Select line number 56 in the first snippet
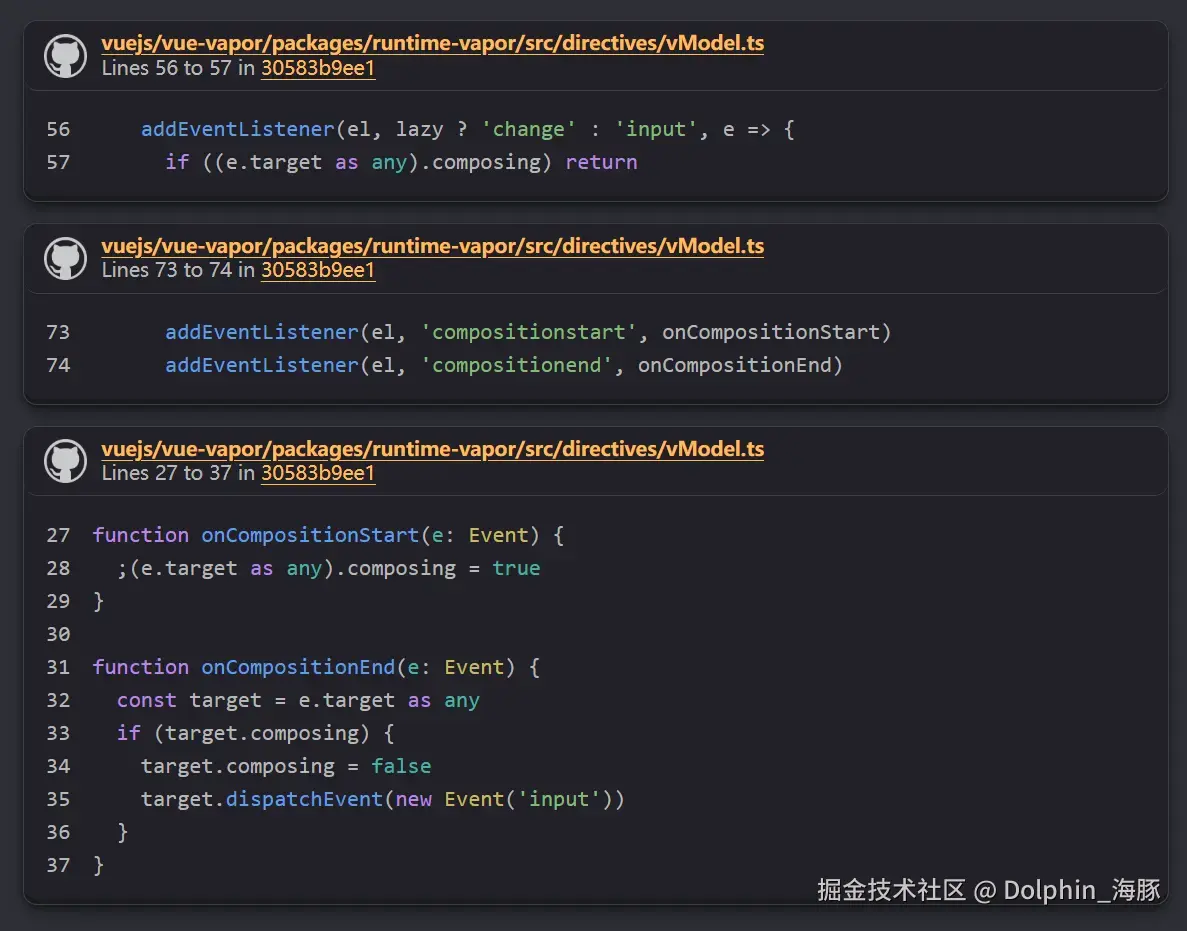 [x=58, y=129]
